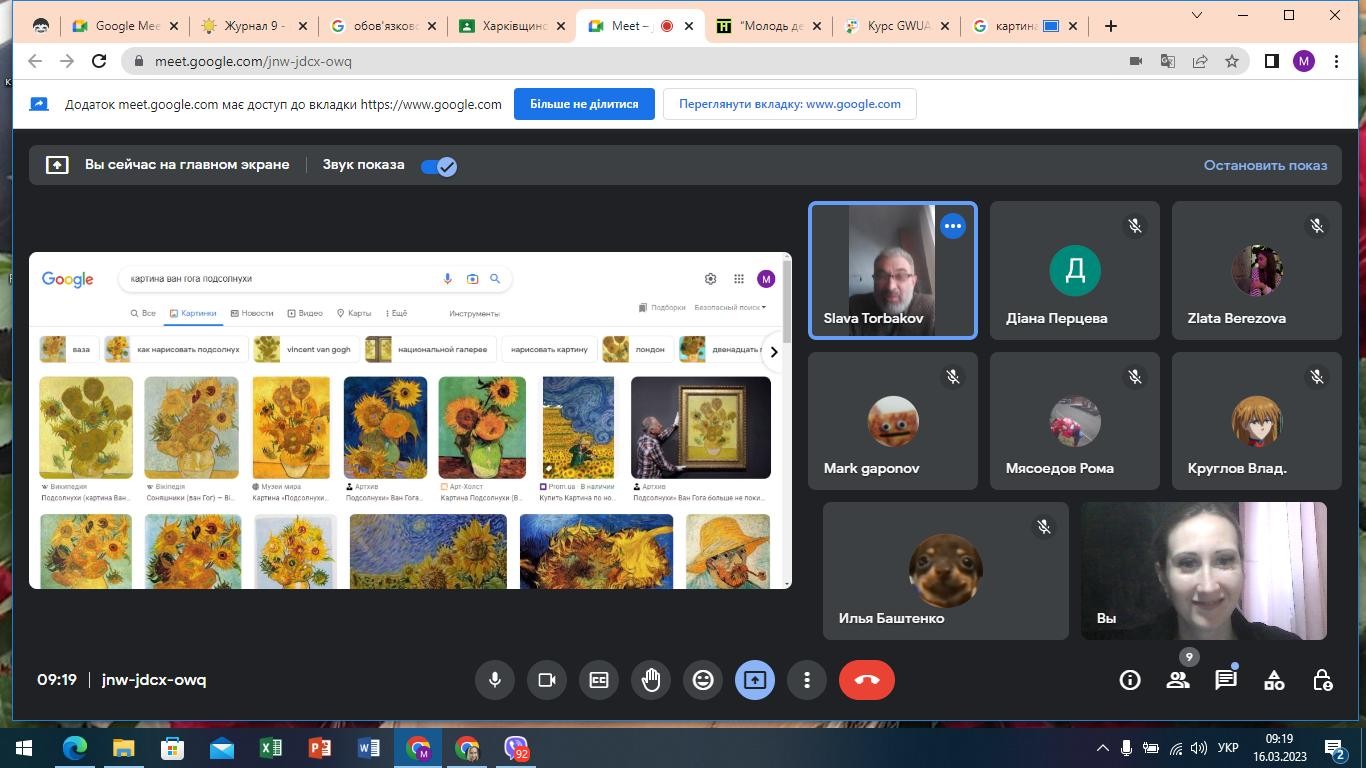
Task: Leave the call with red button
Action: point(867,680)
